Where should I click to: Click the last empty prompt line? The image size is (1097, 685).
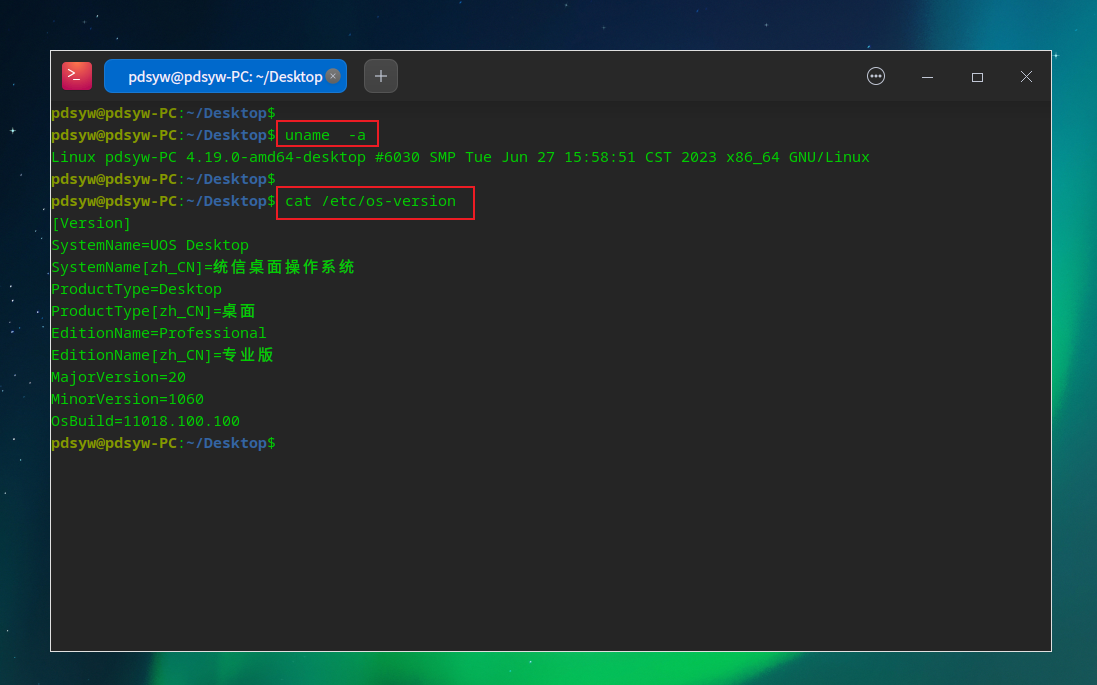pyautogui.click(x=163, y=444)
